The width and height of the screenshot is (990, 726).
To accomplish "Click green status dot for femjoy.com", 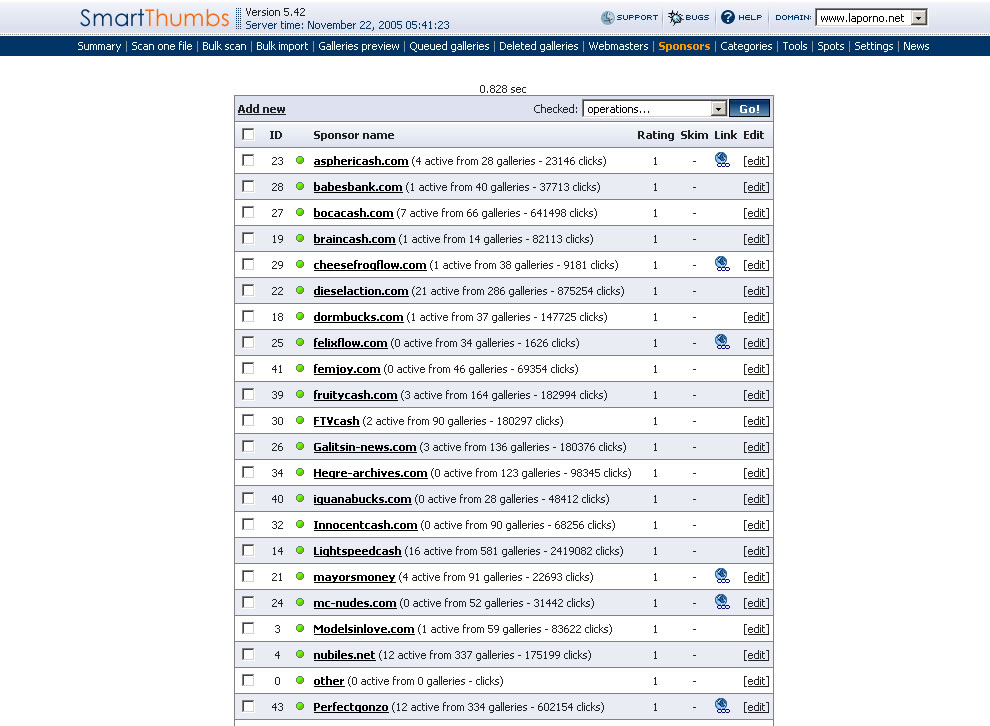I will [x=300, y=368].
